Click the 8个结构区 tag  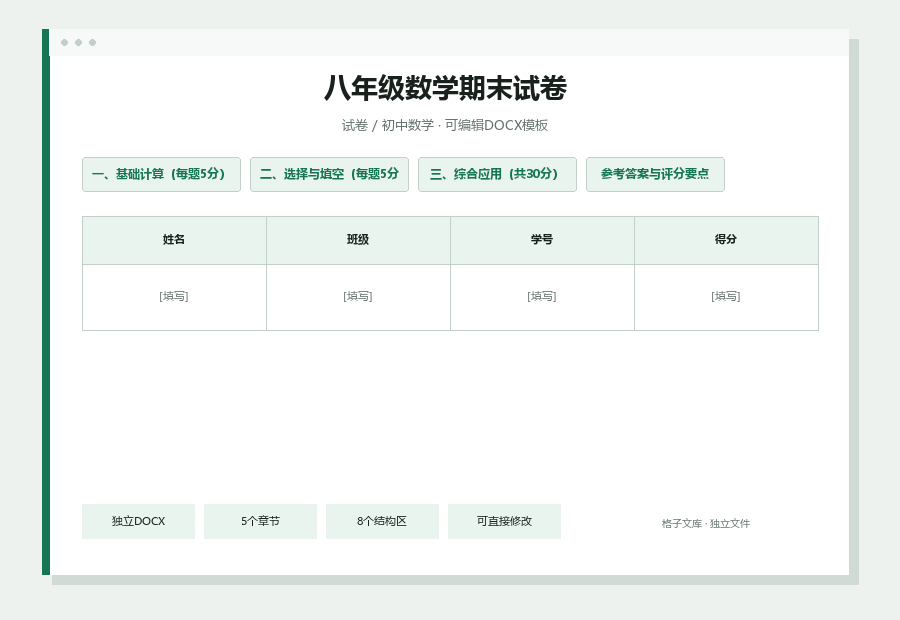coord(382,521)
